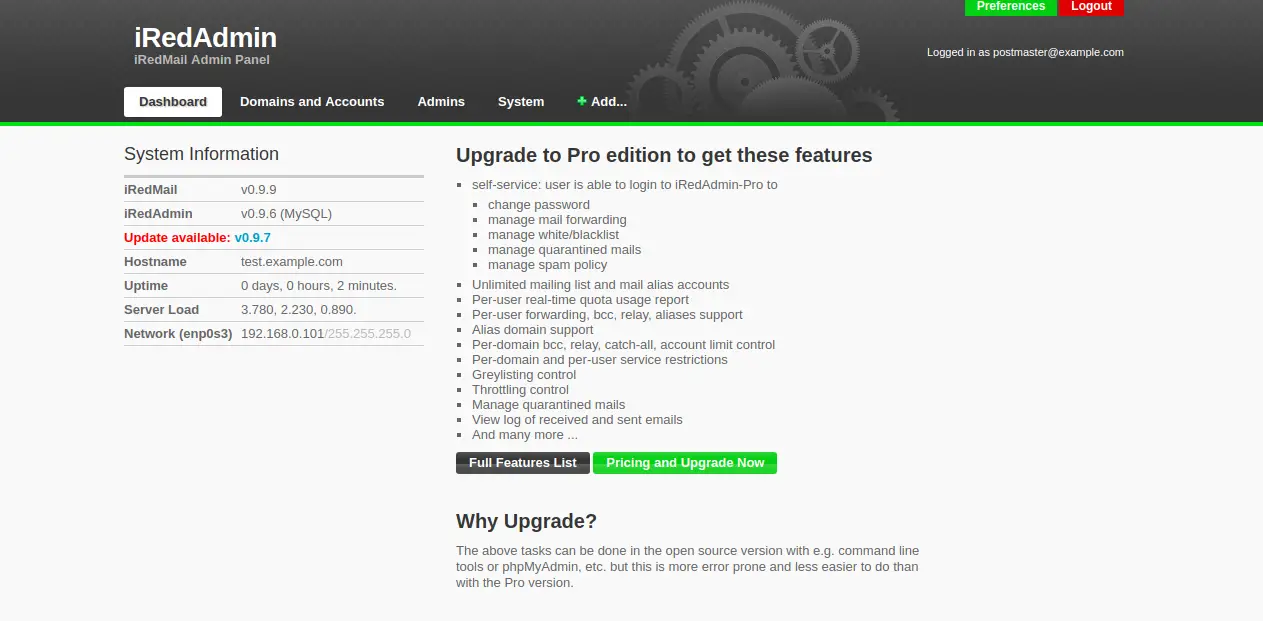Click View log of received and sent emails
Viewport: 1263px width, 621px height.
577,420
